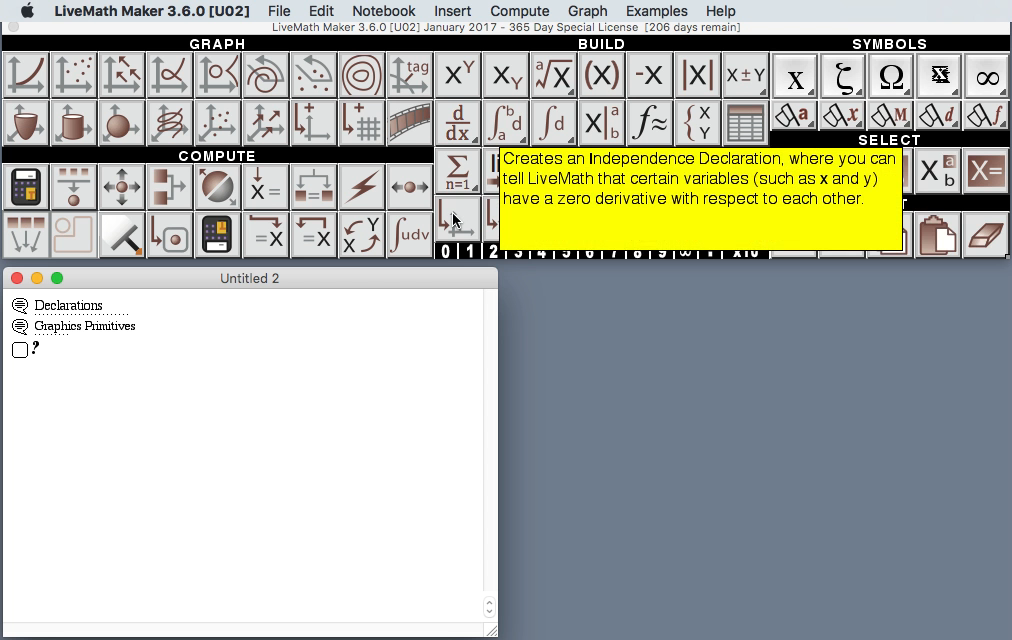Insert a matrix using the table icon
Viewport: 1012px width, 640px height.
[x=745, y=124]
